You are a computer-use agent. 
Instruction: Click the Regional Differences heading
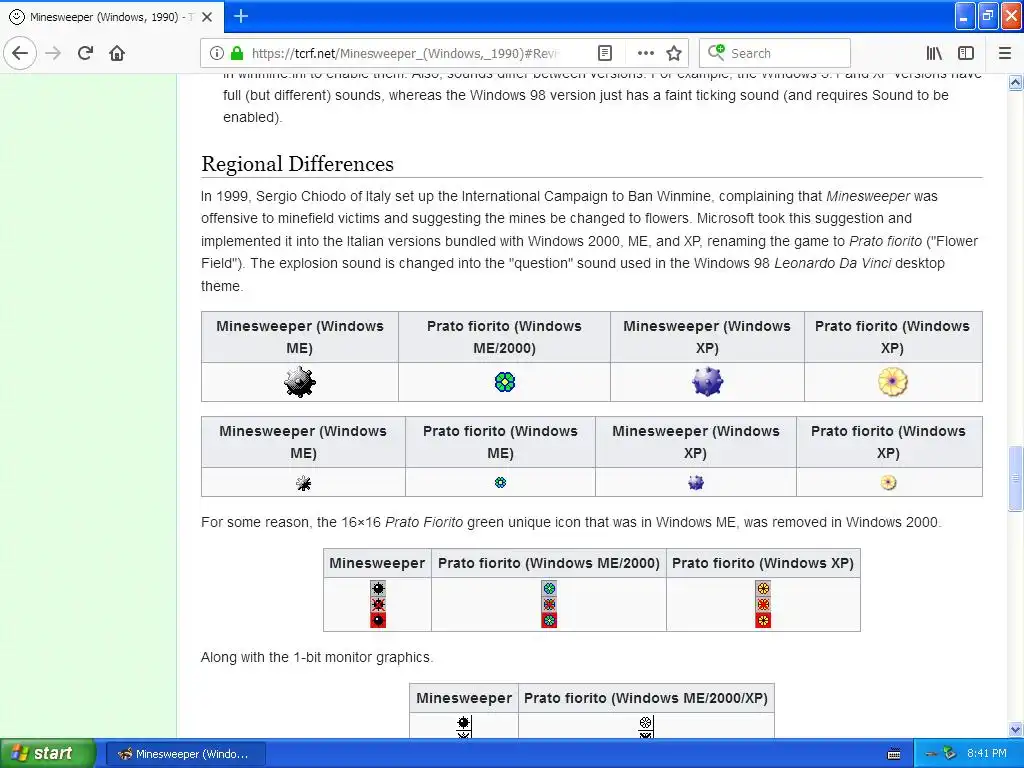[x=297, y=164]
